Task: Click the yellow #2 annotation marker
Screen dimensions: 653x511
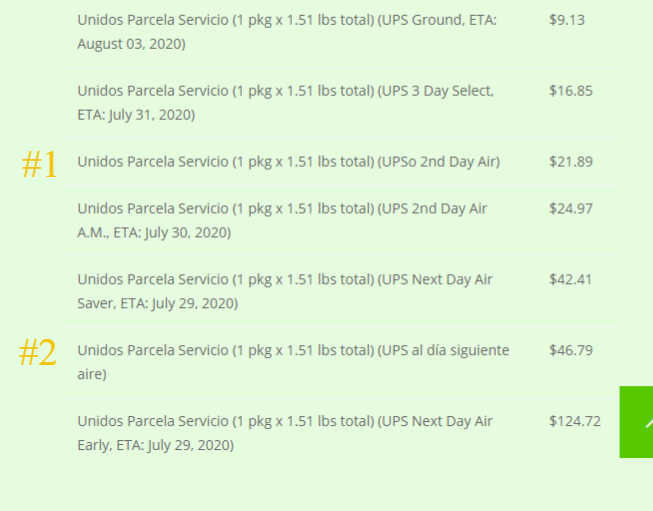Action: (37, 352)
